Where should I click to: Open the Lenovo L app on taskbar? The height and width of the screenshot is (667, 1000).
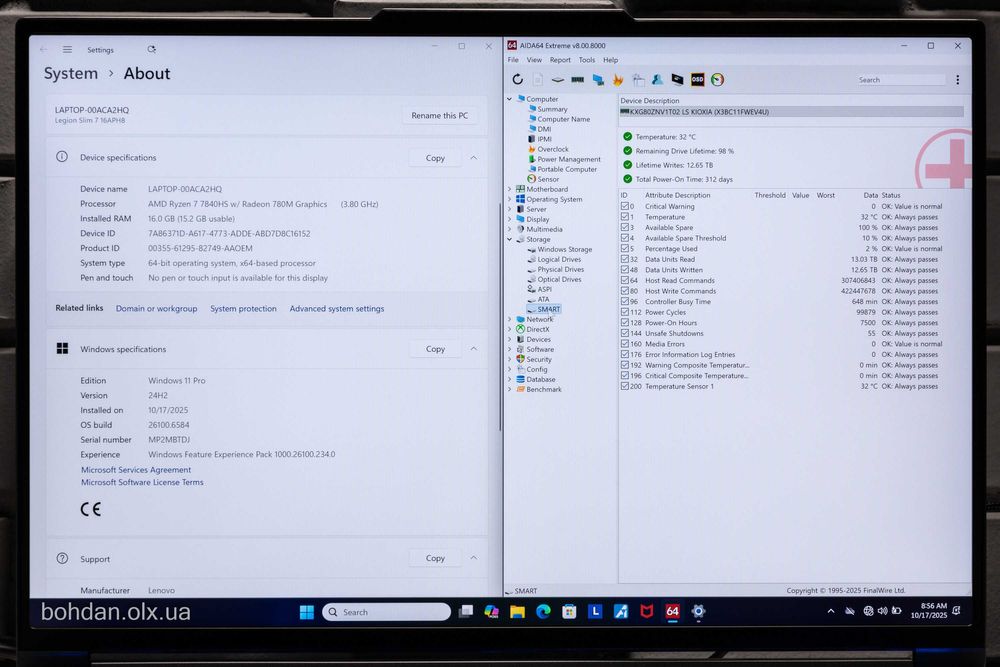coord(595,612)
